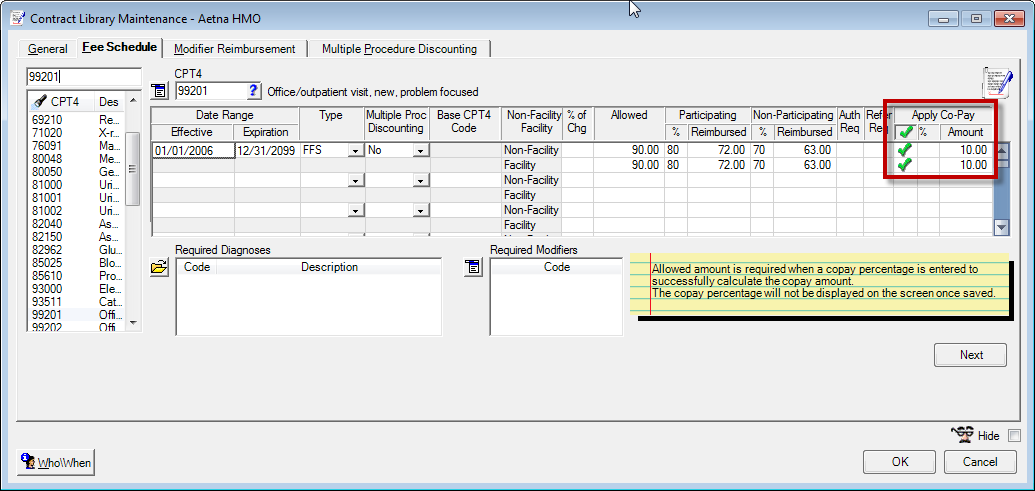Viewport: 1035px width, 491px height.
Task: Open the Required Diagnoses folder icon
Action: click(x=159, y=267)
